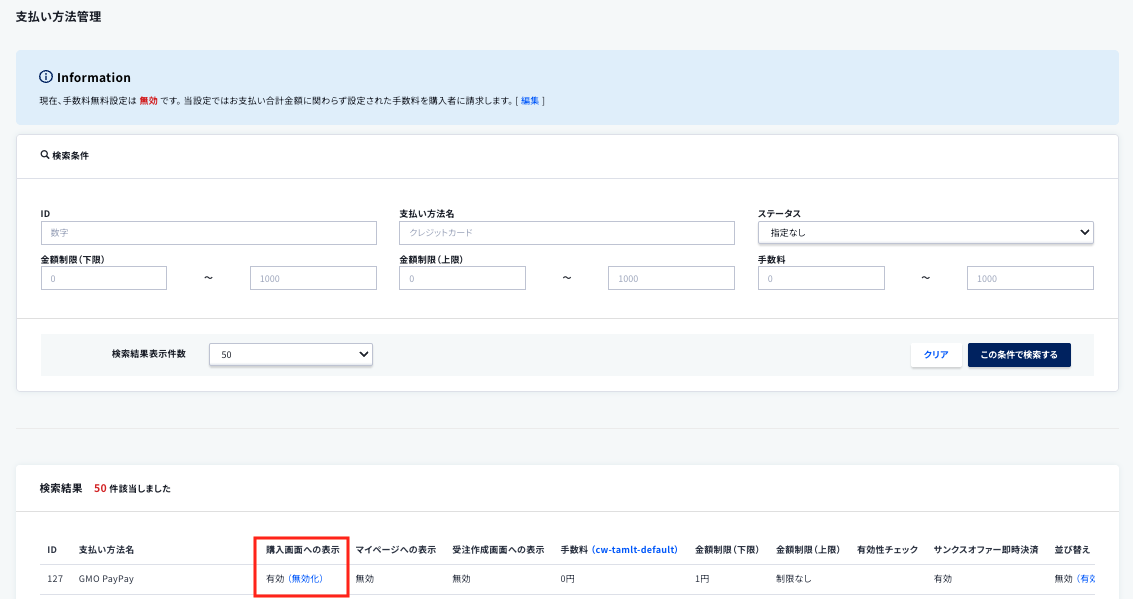The height and width of the screenshot is (599, 1133).
Task: Click the マイページへの表示 column header
Action: point(396,550)
